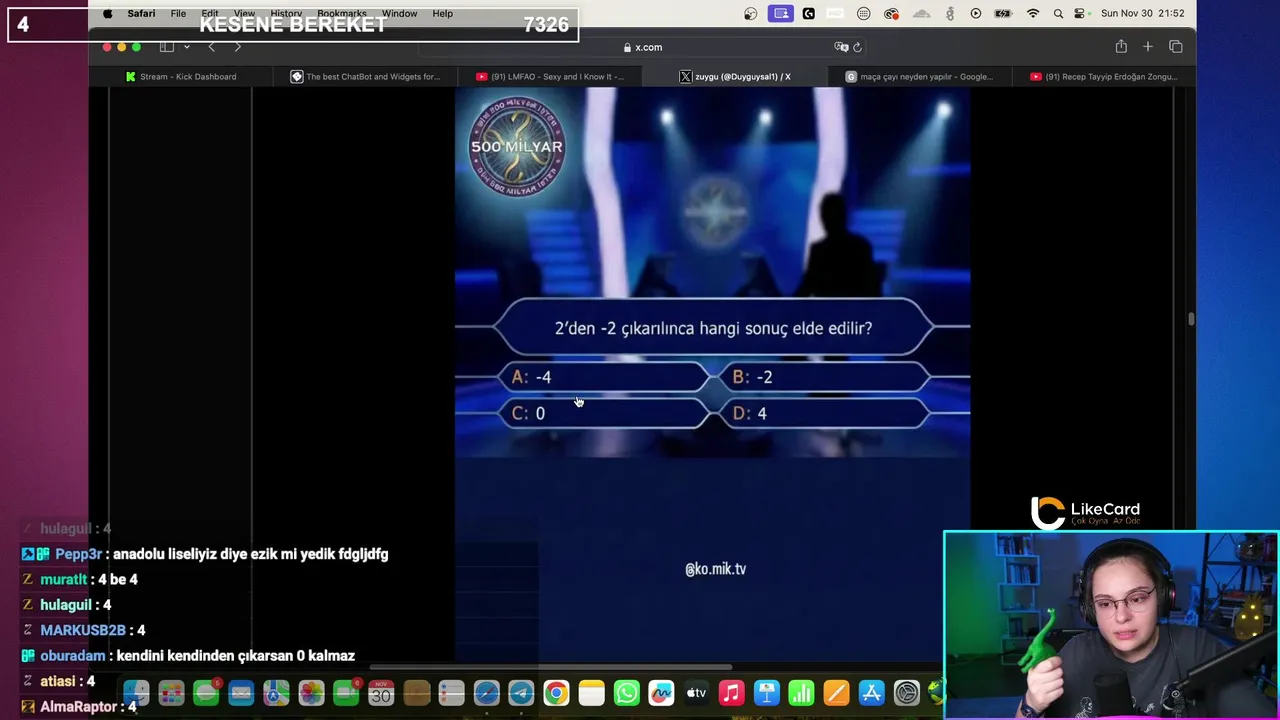Open Google Chrome from the Dock
The width and height of the screenshot is (1280, 720).
click(556, 693)
